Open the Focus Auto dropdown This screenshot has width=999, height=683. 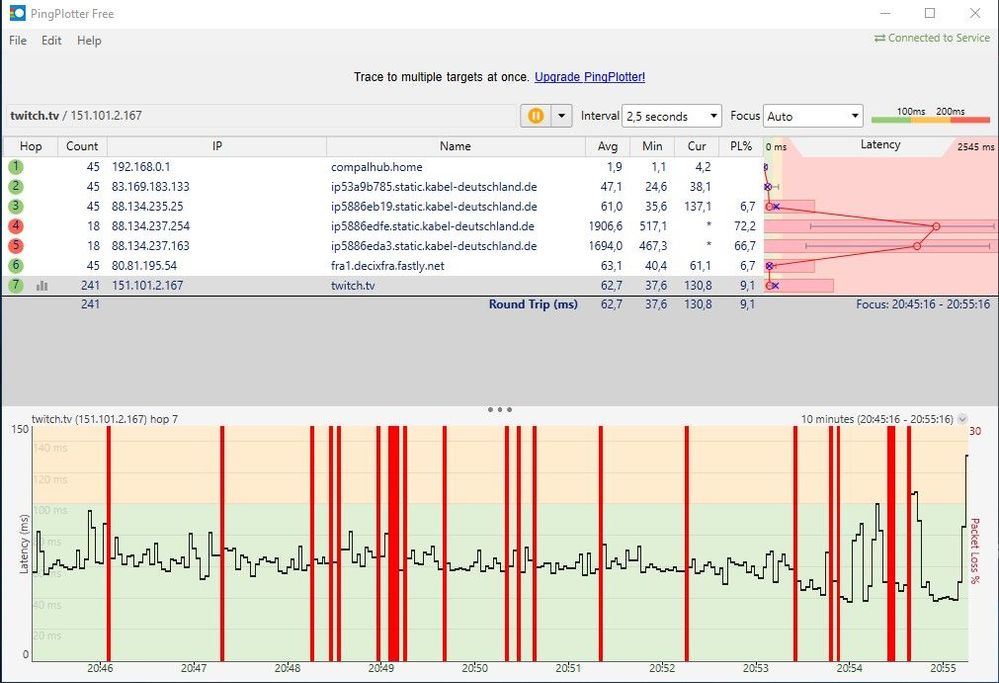(812, 116)
